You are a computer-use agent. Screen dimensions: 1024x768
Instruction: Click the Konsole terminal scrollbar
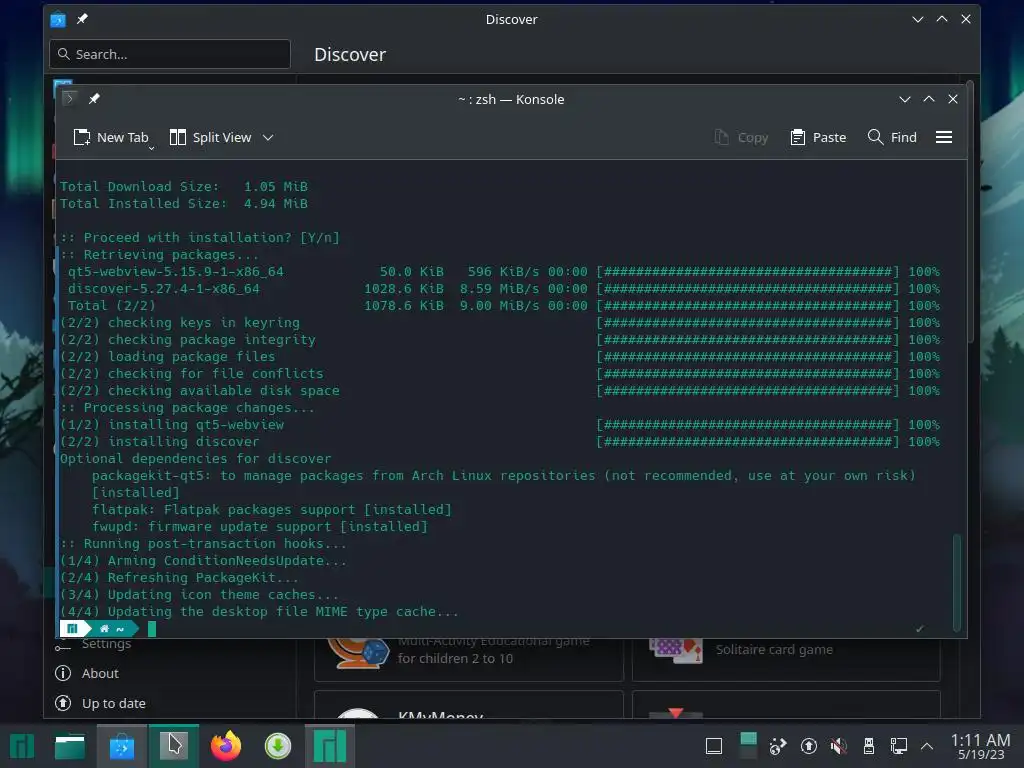click(957, 583)
